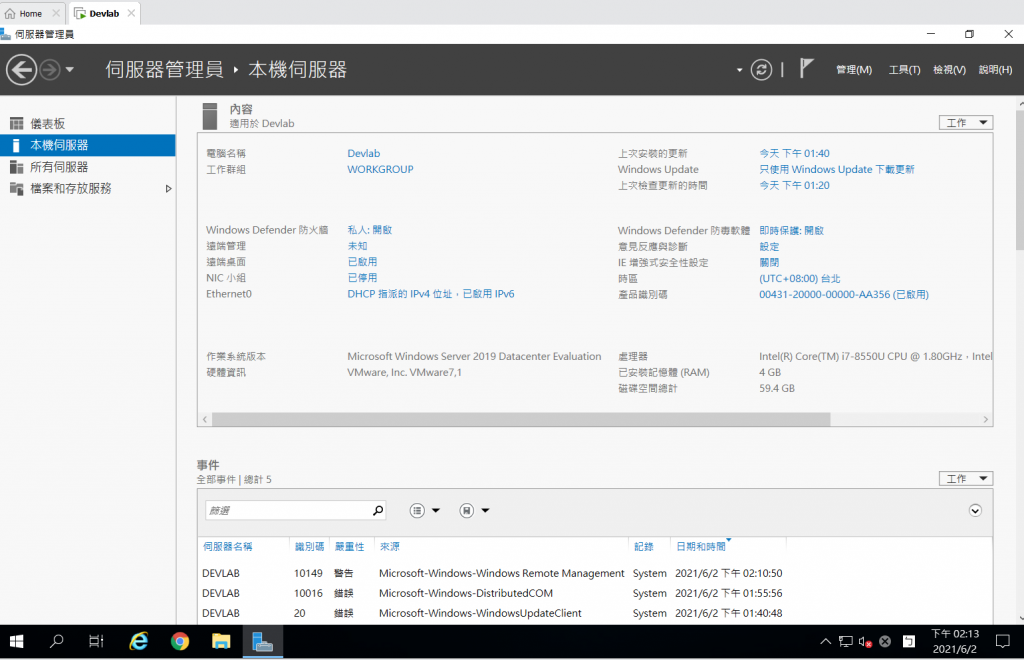Open the 工具(T) menu
The height and width of the screenshot is (660, 1024).
(904, 69)
